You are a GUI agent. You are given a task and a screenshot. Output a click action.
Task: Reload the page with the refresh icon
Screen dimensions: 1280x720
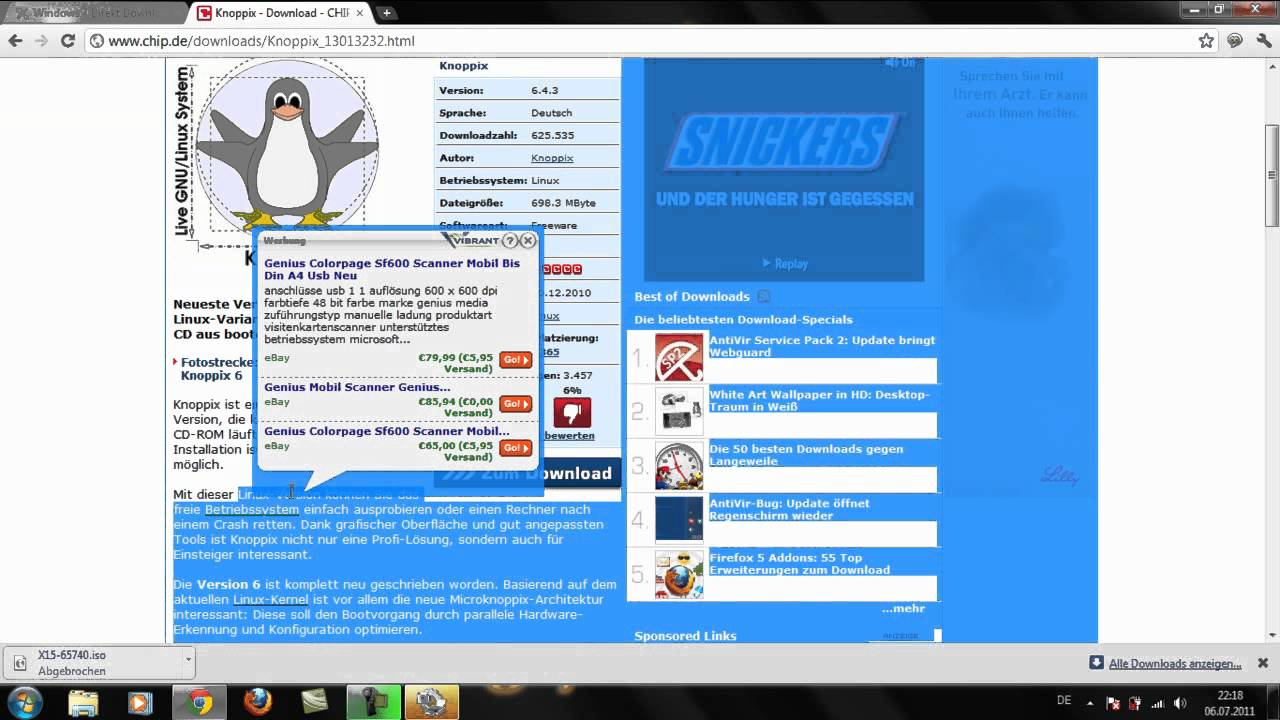point(67,41)
